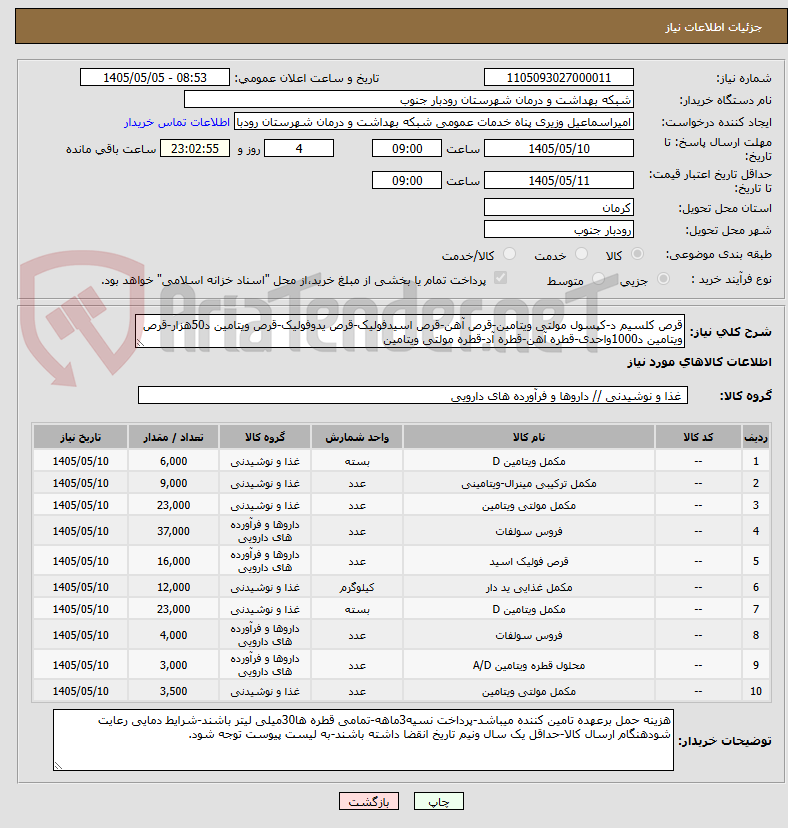Click the remaining time field 23:02:55
Screen dimensions: 788x828
click(195, 148)
